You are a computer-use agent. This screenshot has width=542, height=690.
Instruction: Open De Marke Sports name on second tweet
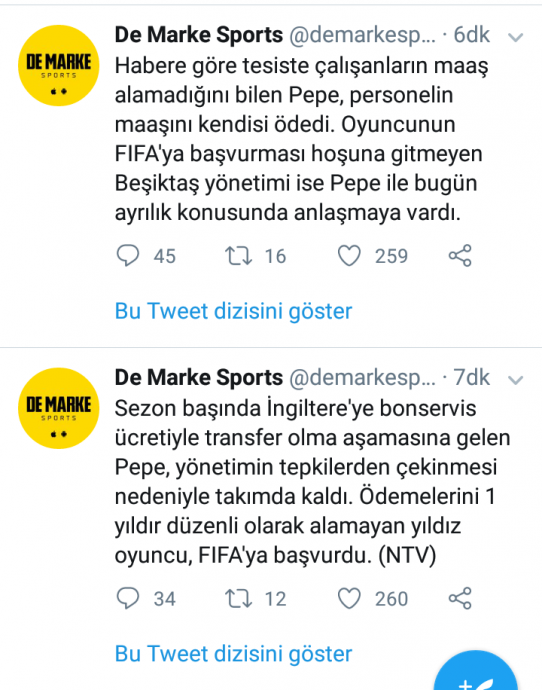(x=198, y=377)
